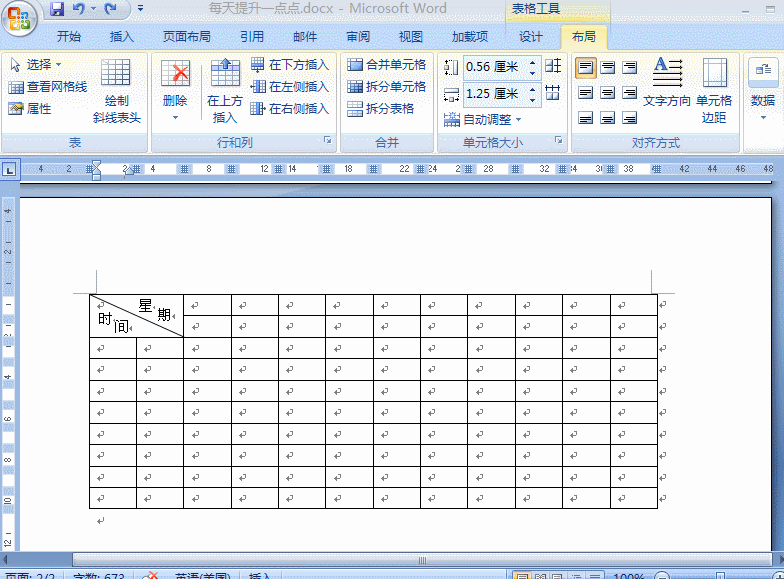Select align bottom left icon

[x=585, y=118]
